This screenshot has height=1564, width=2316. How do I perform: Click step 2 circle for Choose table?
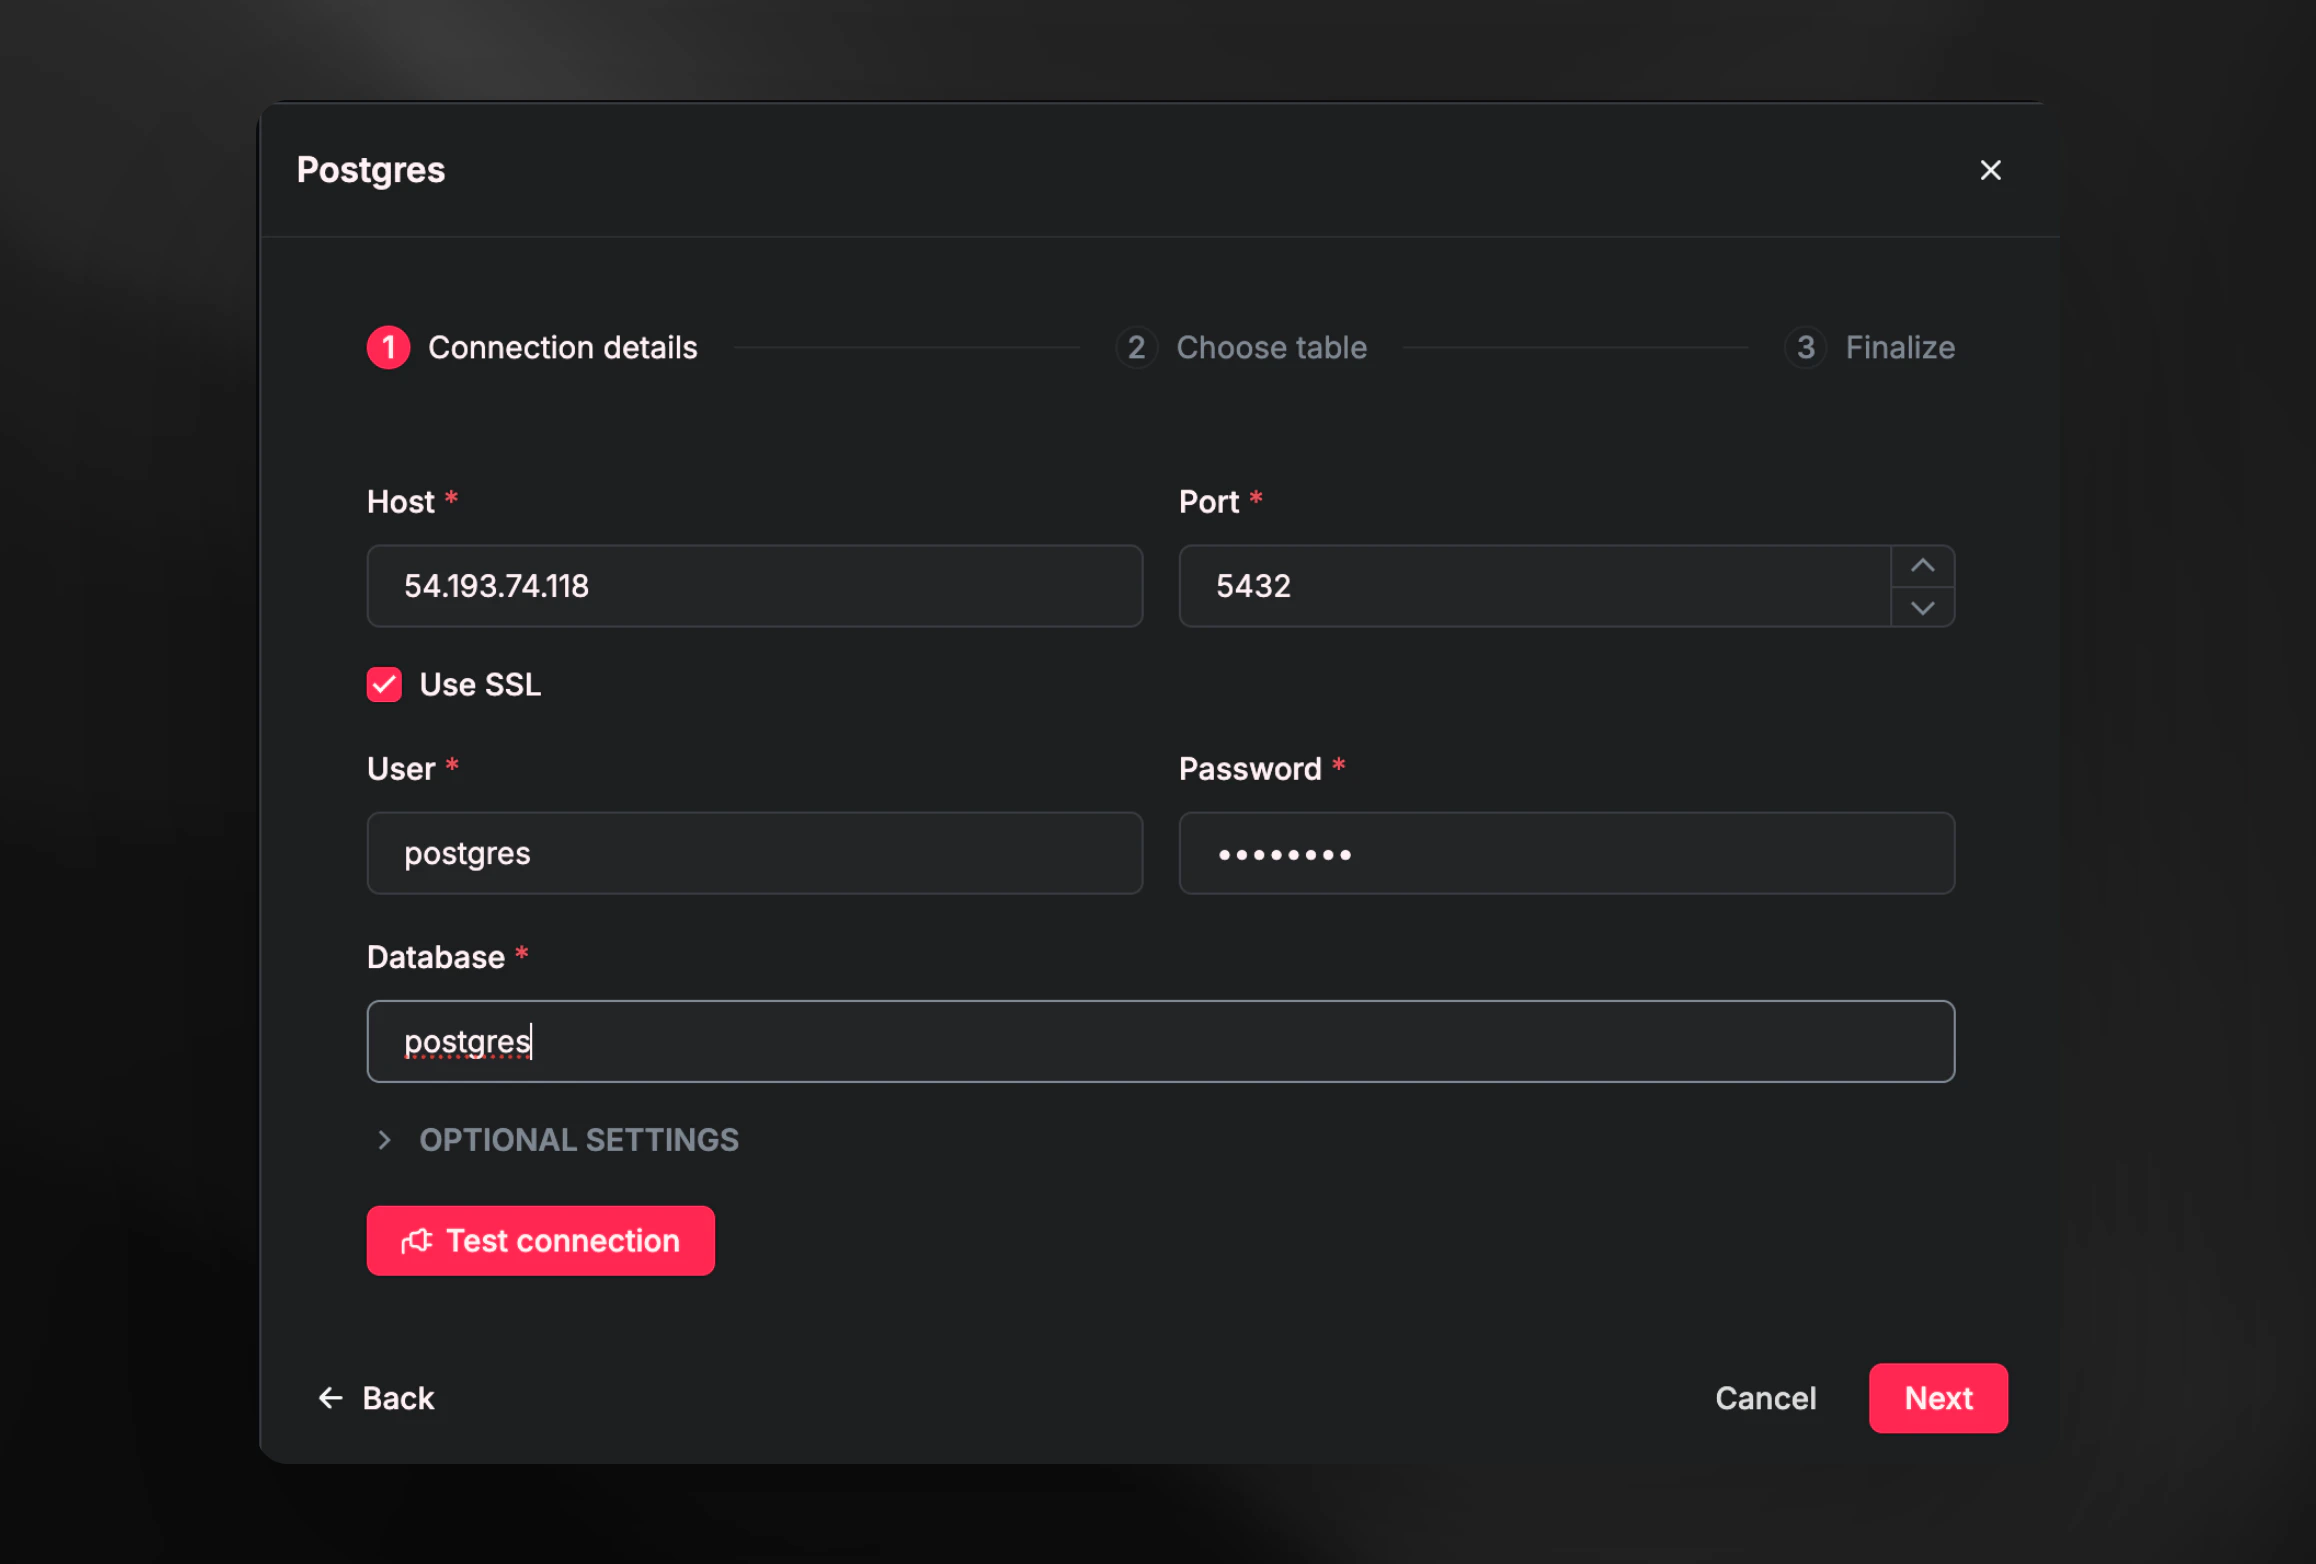tap(1136, 348)
